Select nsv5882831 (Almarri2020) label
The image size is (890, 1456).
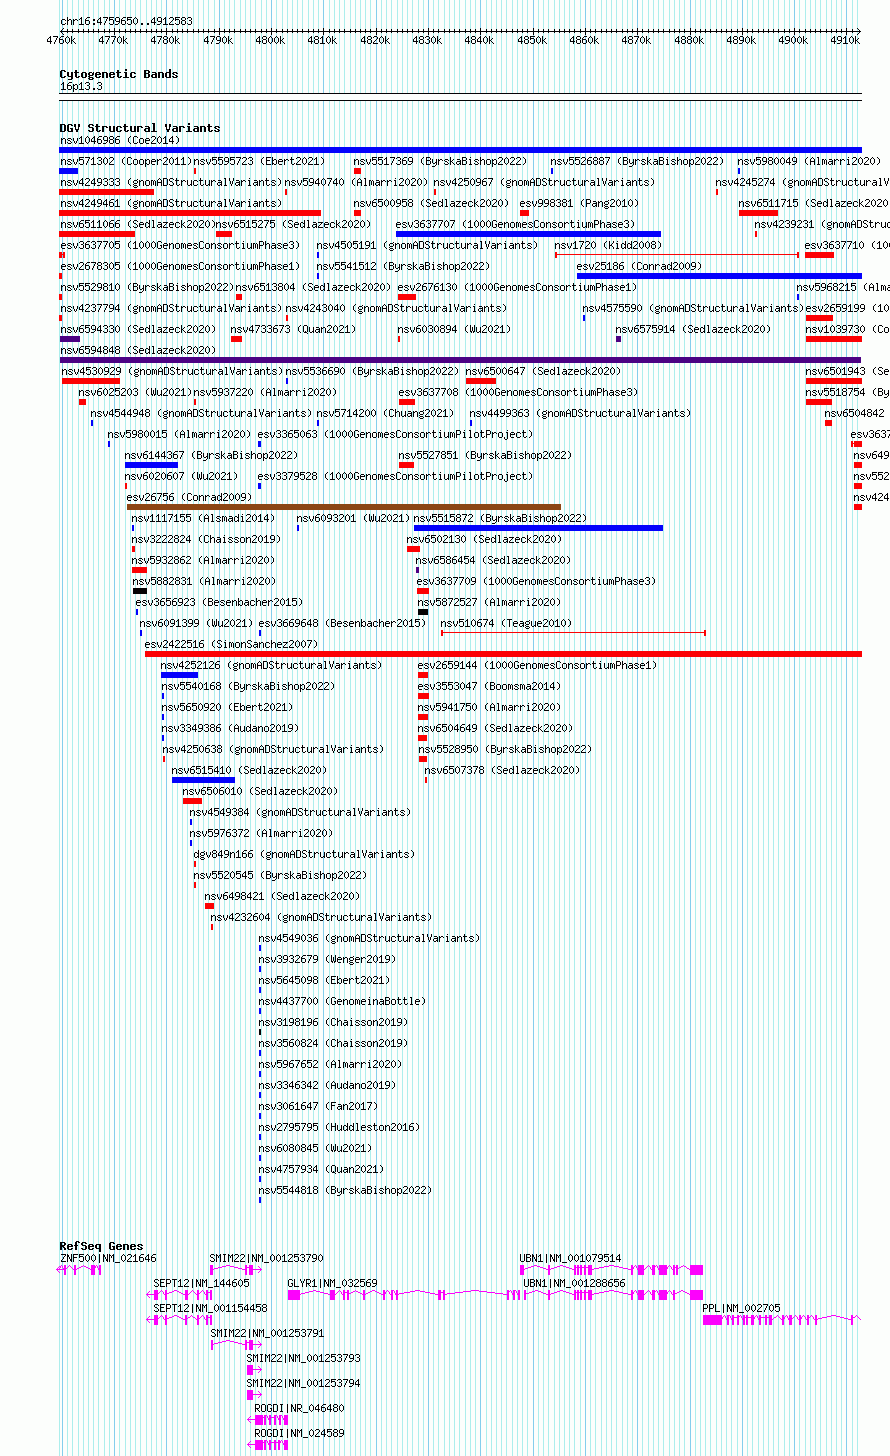click(203, 582)
